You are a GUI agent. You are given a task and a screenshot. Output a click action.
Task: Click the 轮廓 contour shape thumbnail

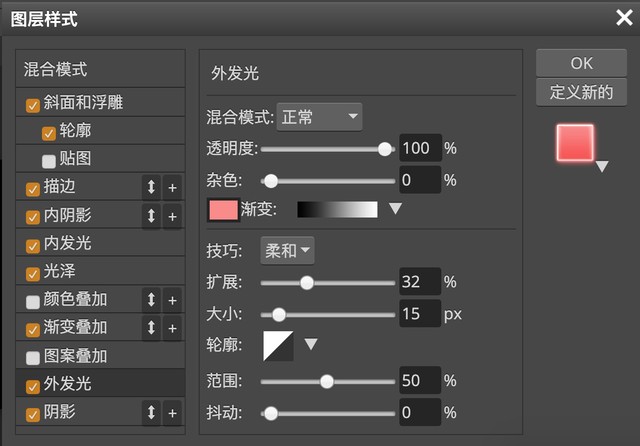pyautogui.click(x=278, y=346)
